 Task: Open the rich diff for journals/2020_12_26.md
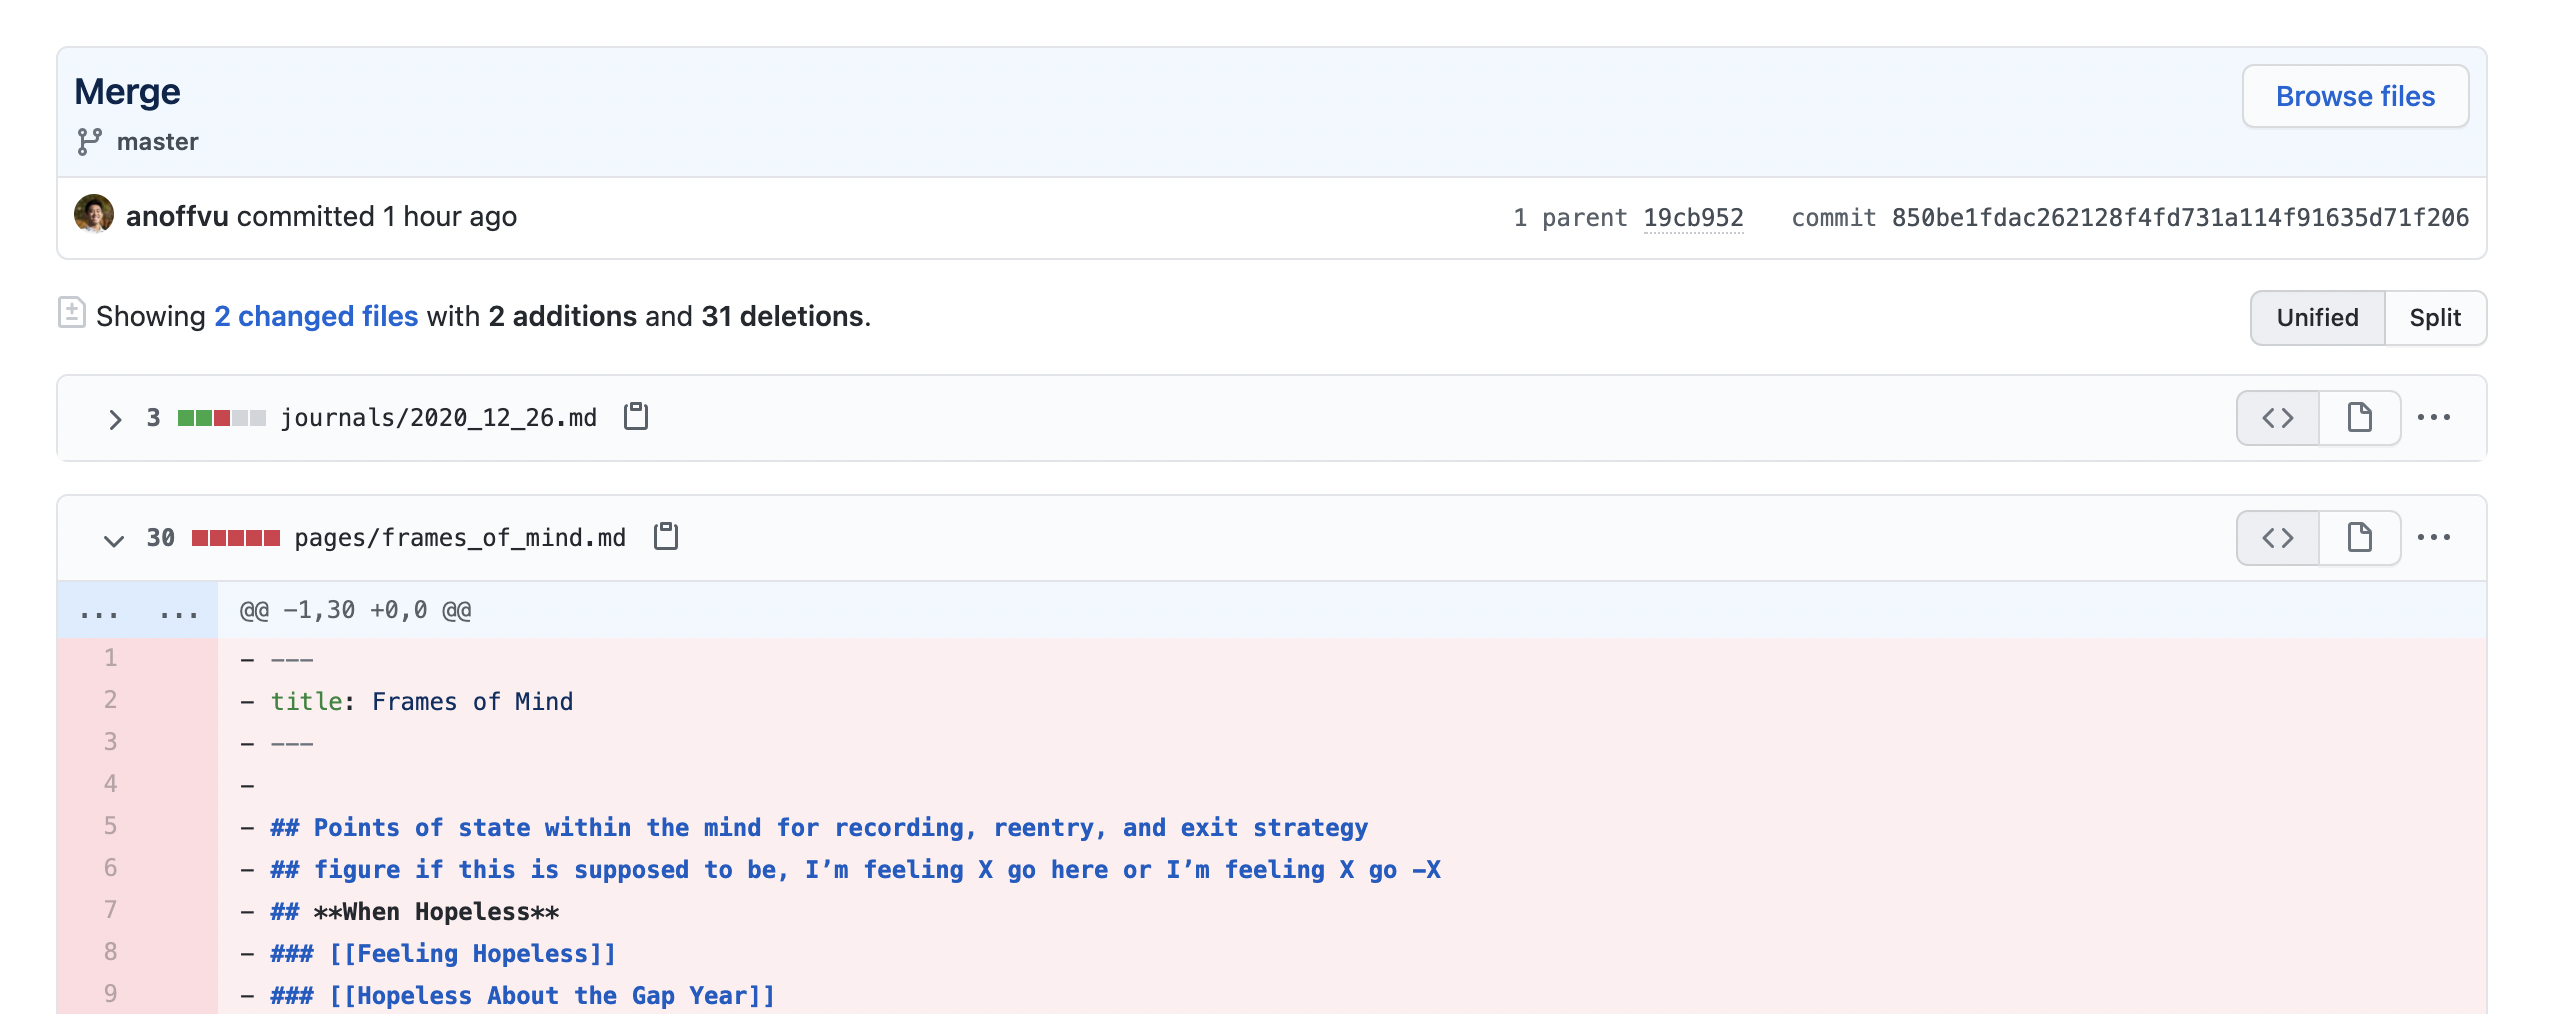tap(2358, 417)
